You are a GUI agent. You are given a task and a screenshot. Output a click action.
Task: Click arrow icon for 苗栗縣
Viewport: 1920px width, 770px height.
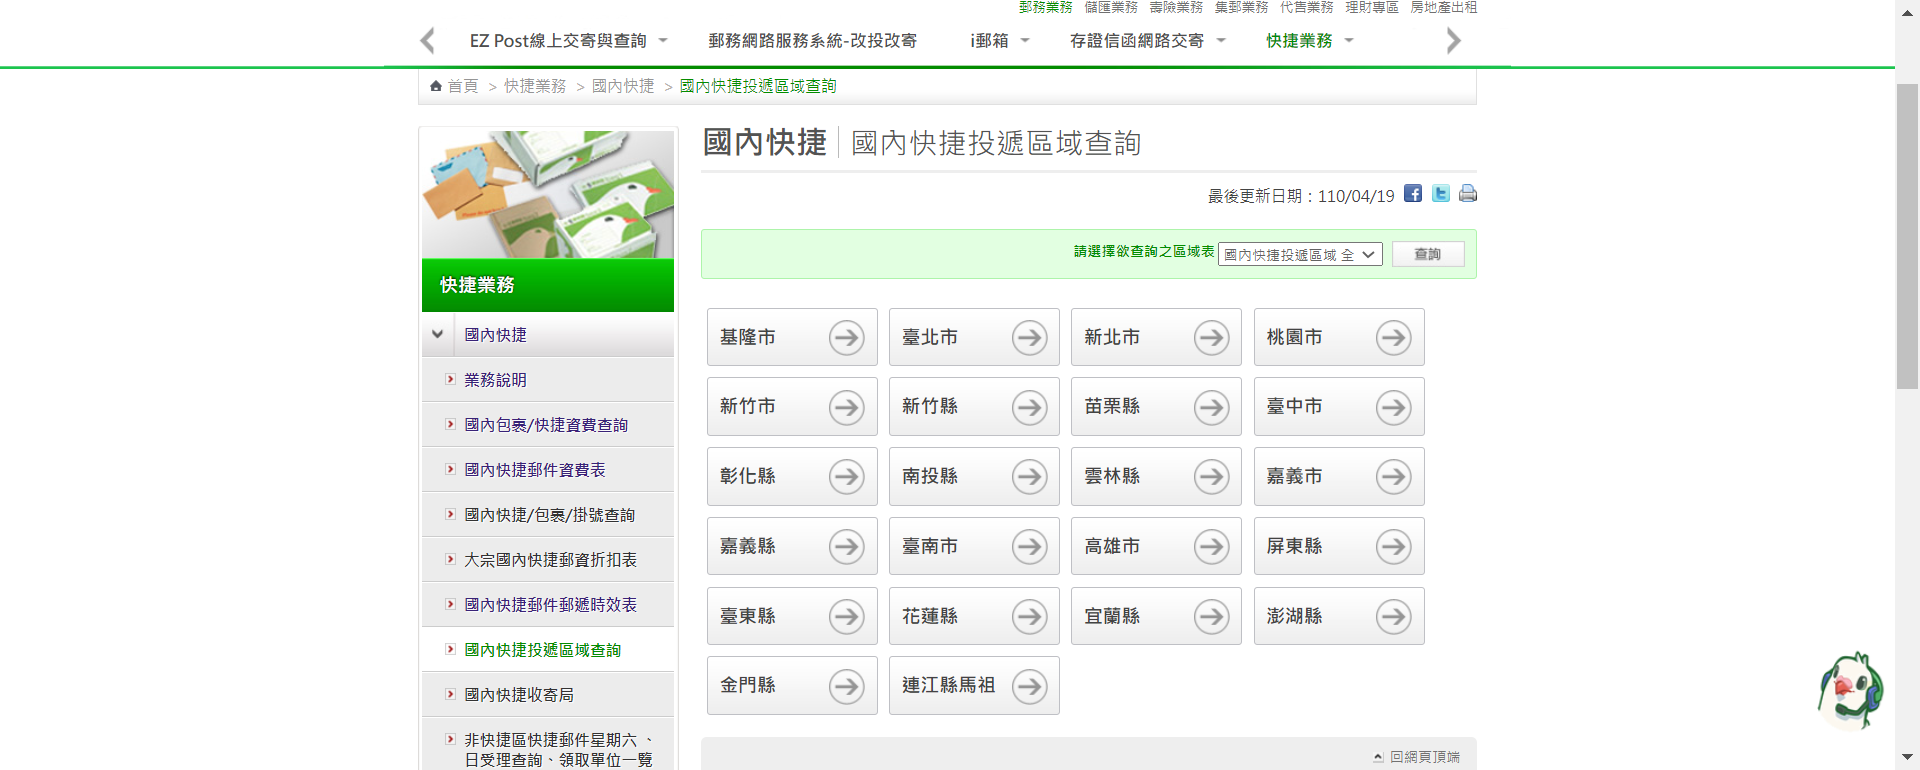pyautogui.click(x=1211, y=407)
